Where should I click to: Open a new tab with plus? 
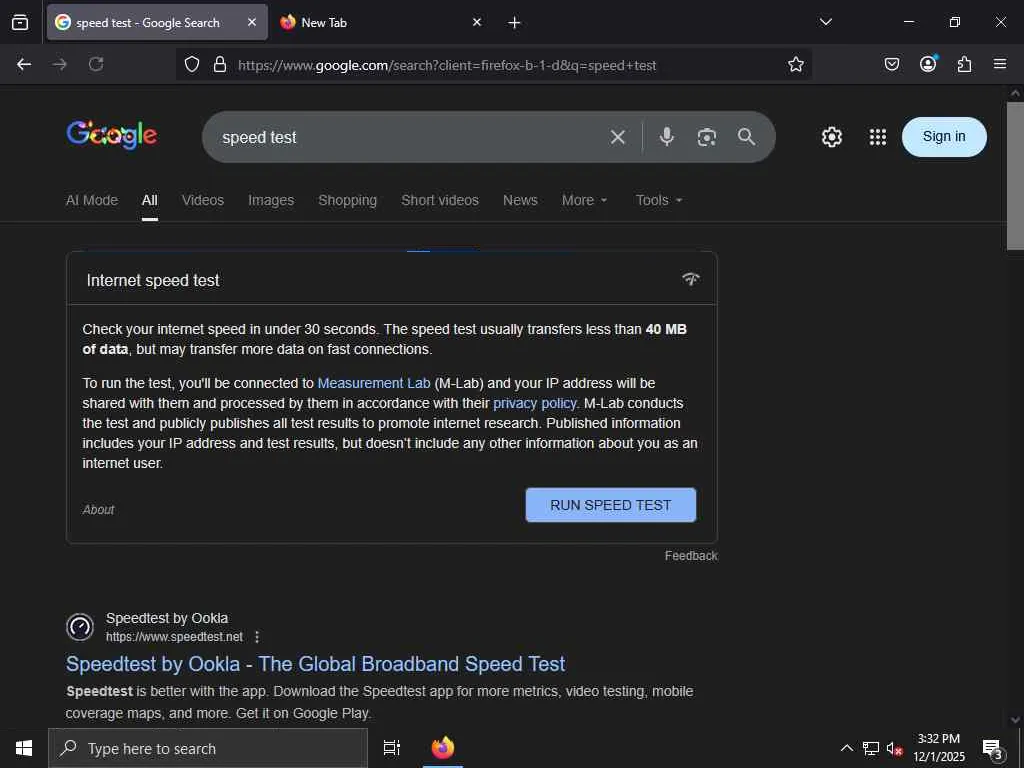514,23
